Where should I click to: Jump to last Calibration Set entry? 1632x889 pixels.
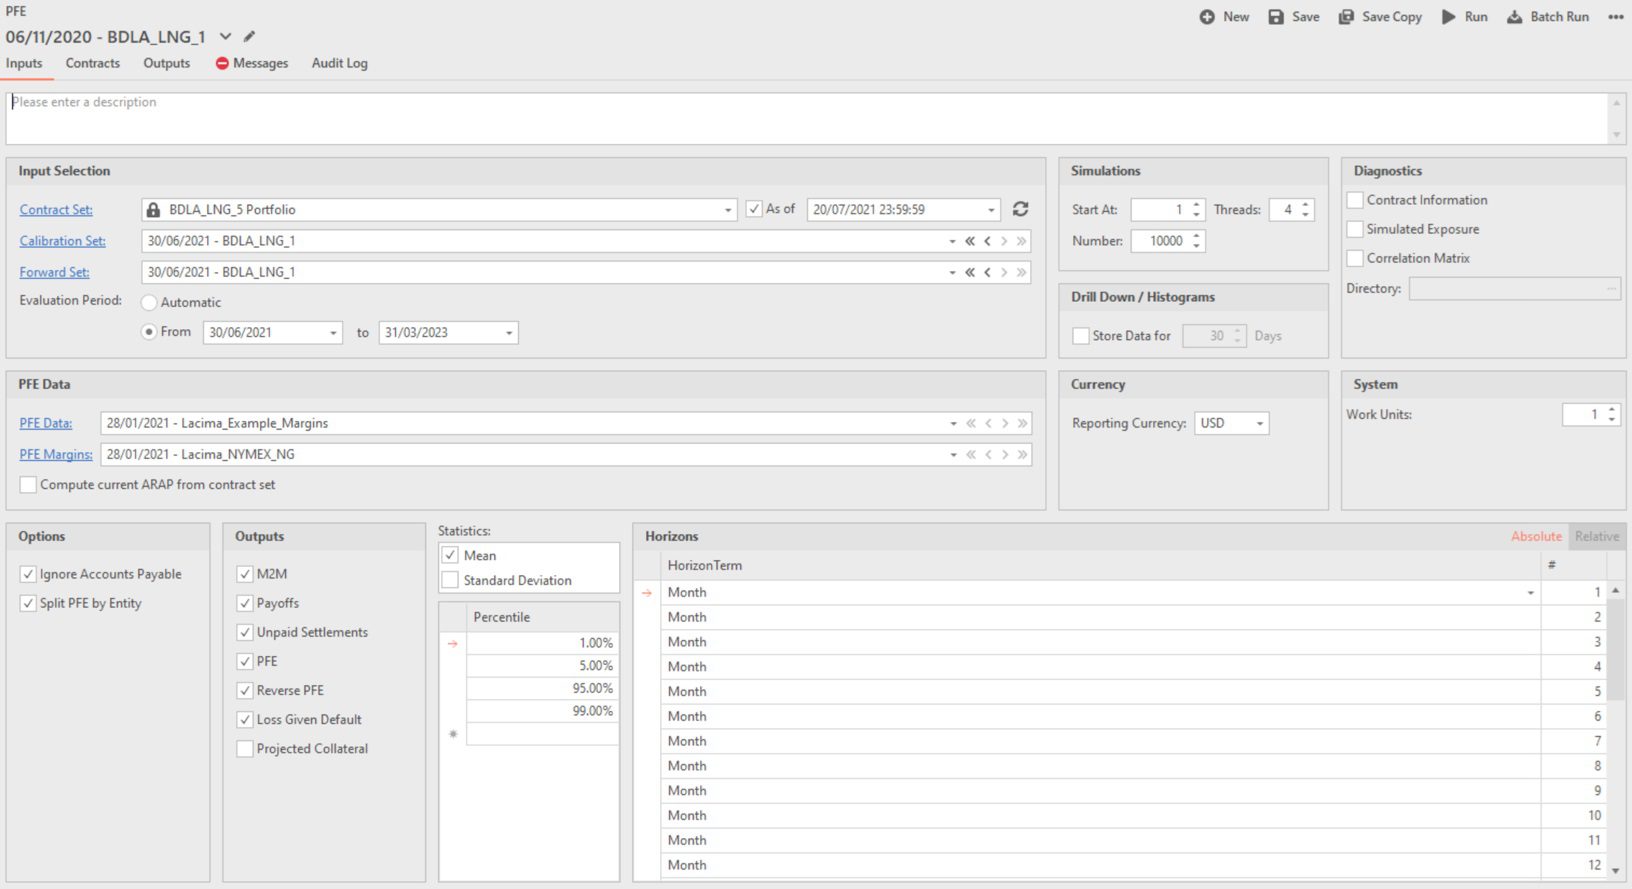[1021, 241]
